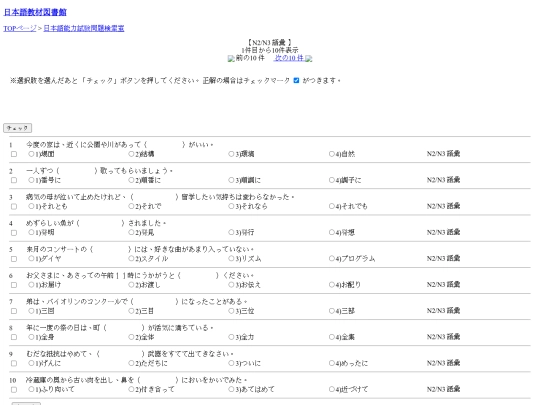Choose 3)順調に for question 2
This screenshot has height=405, width=540.
(x=231, y=180)
